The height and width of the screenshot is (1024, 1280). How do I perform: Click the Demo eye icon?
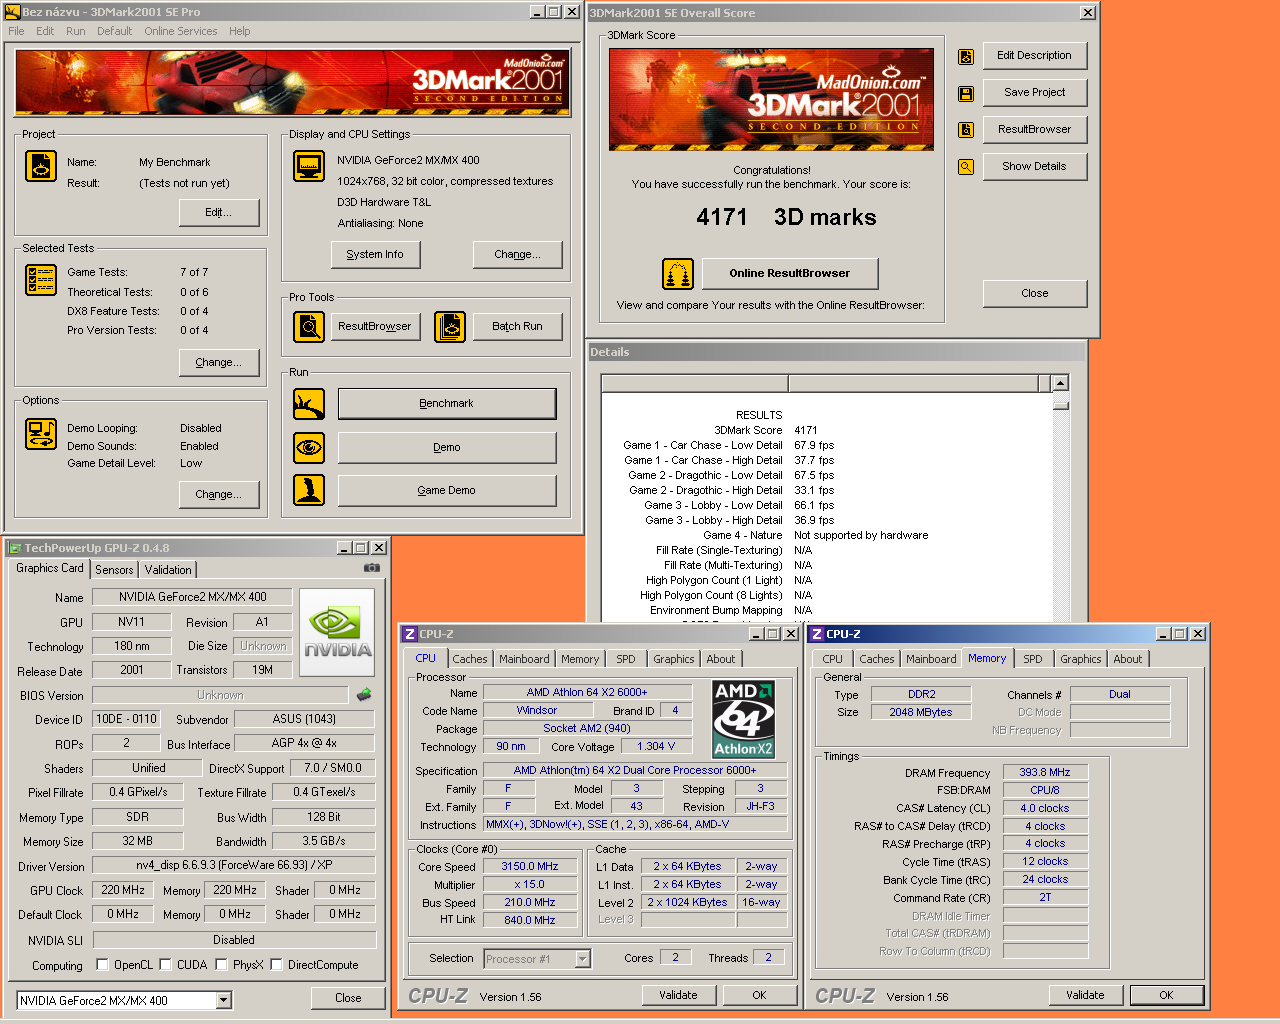(309, 447)
